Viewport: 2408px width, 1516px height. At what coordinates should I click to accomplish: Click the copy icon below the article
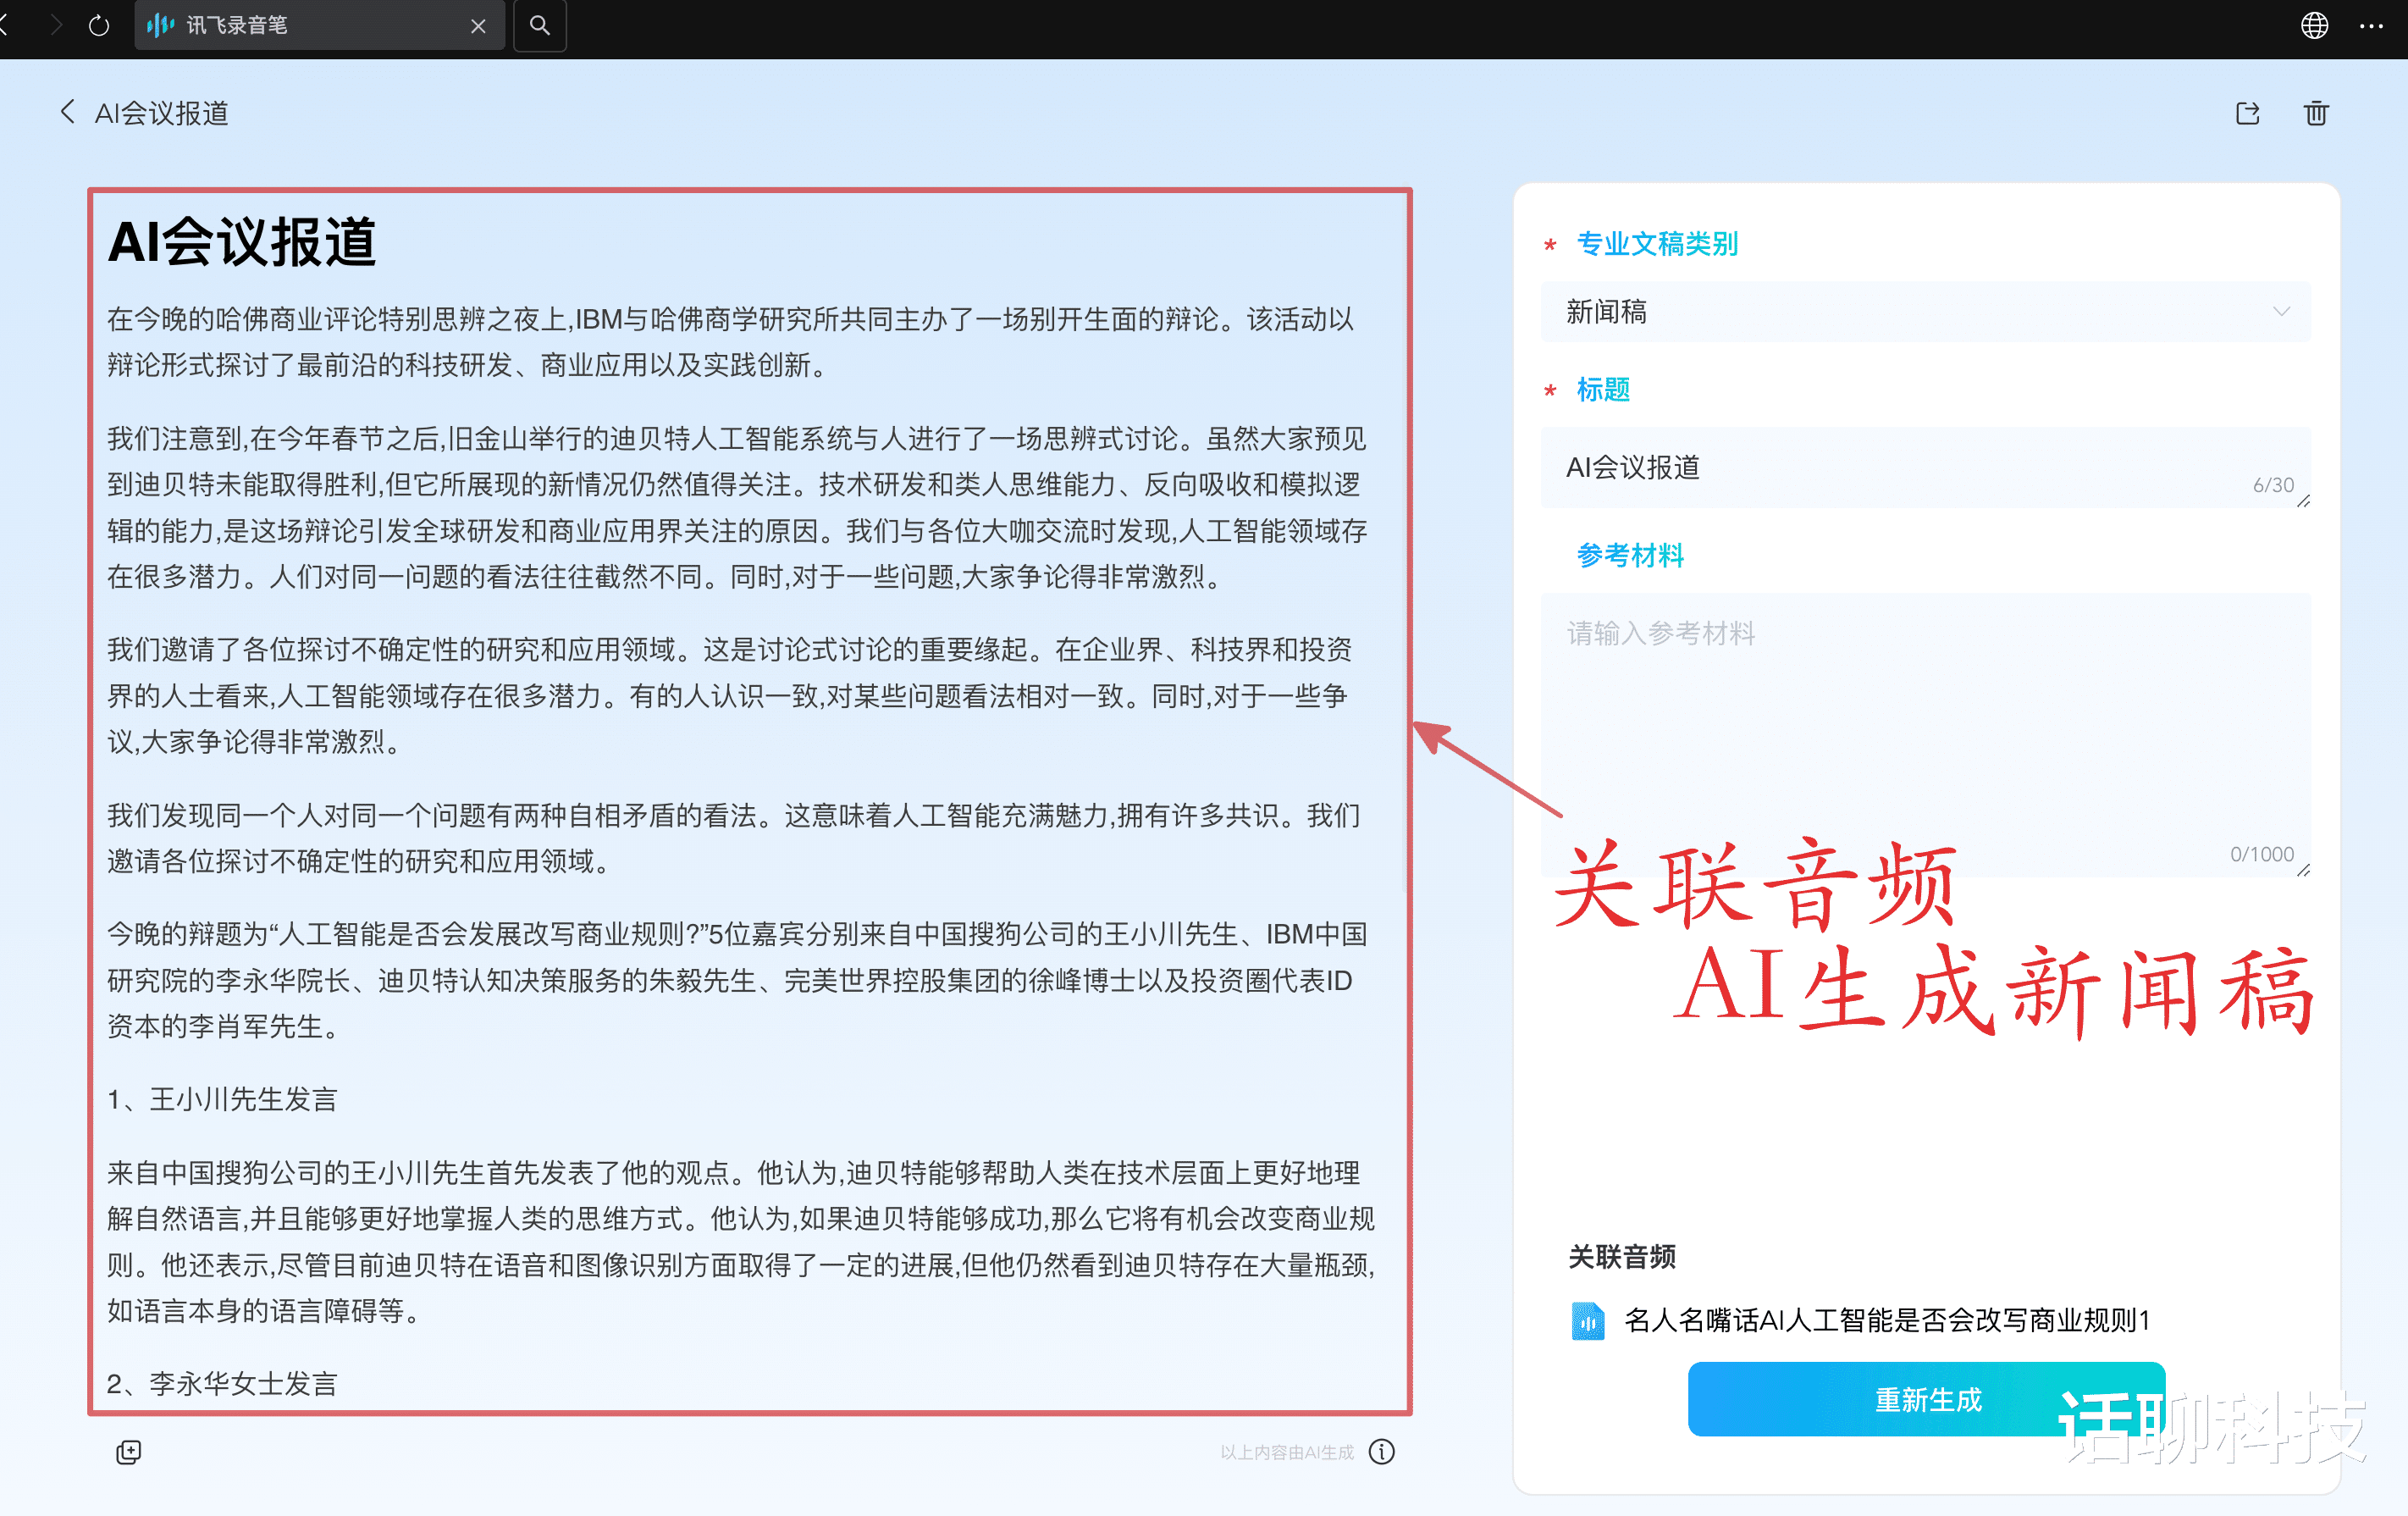pos(128,1451)
